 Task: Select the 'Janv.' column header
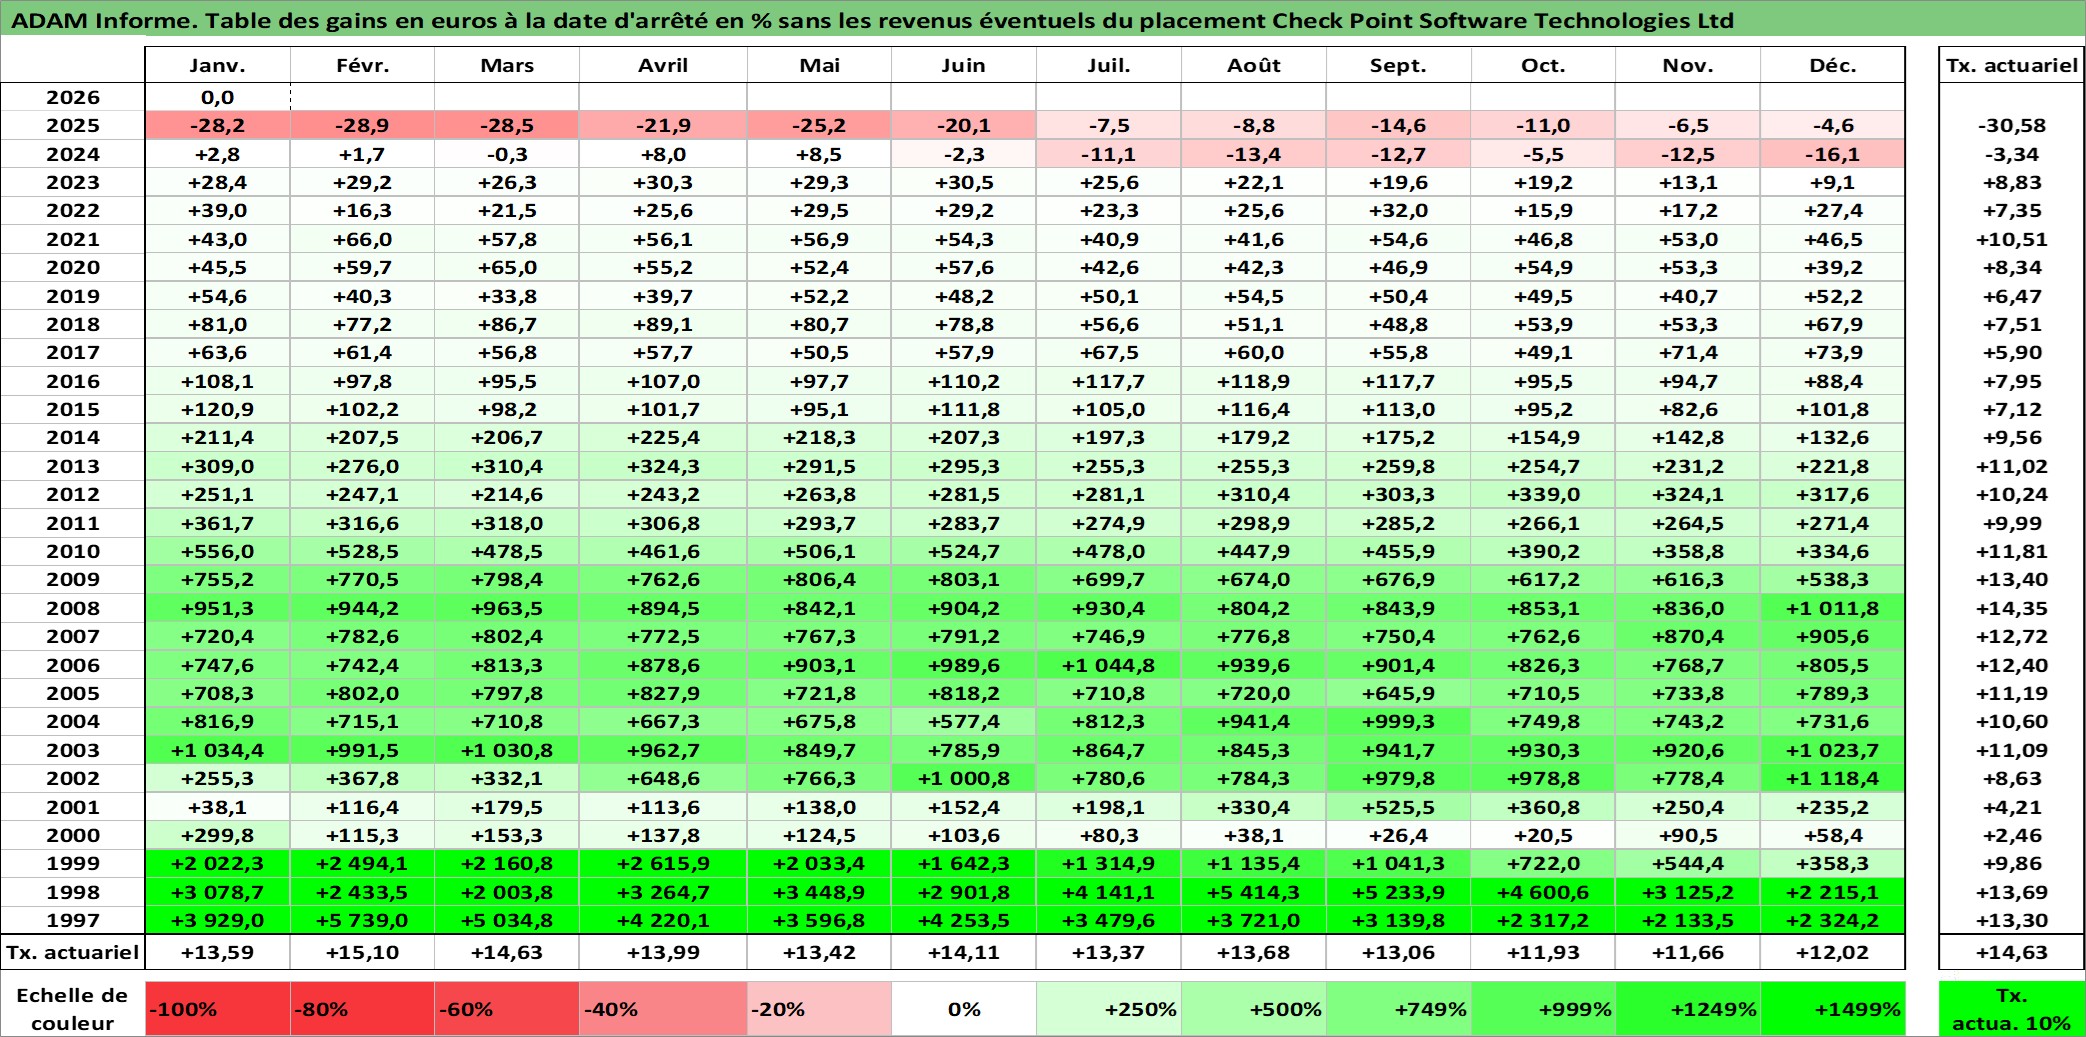[218, 65]
